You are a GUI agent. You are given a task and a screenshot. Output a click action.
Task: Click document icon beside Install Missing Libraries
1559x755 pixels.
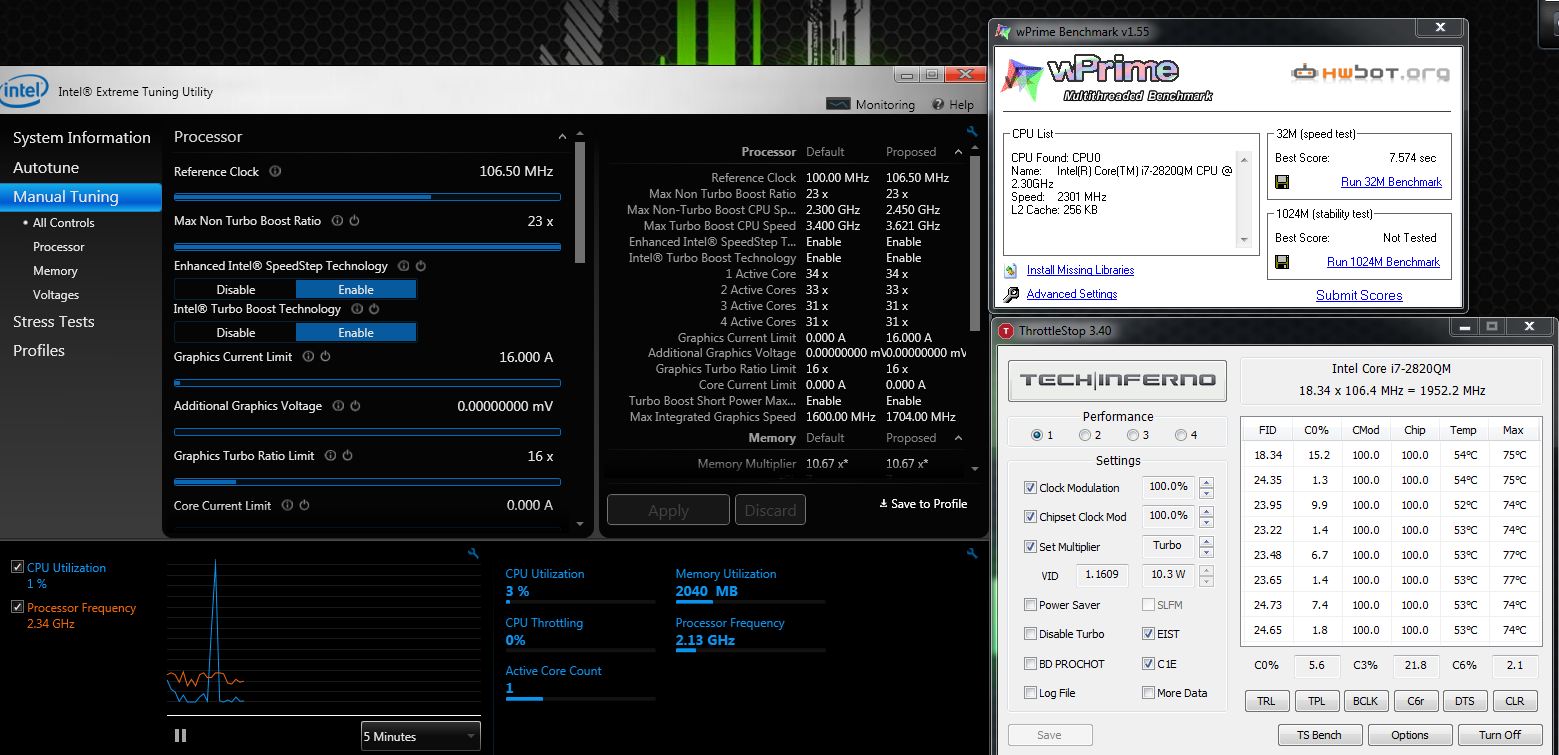(1011, 270)
